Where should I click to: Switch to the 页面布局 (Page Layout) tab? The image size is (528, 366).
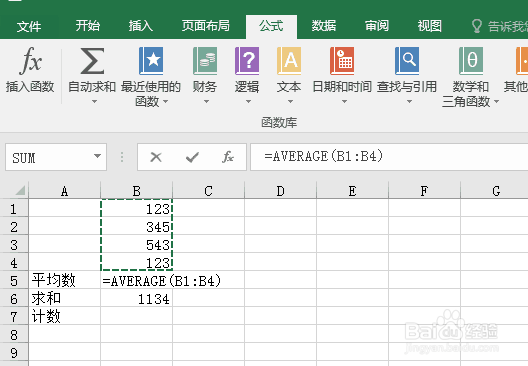tap(206, 26)
